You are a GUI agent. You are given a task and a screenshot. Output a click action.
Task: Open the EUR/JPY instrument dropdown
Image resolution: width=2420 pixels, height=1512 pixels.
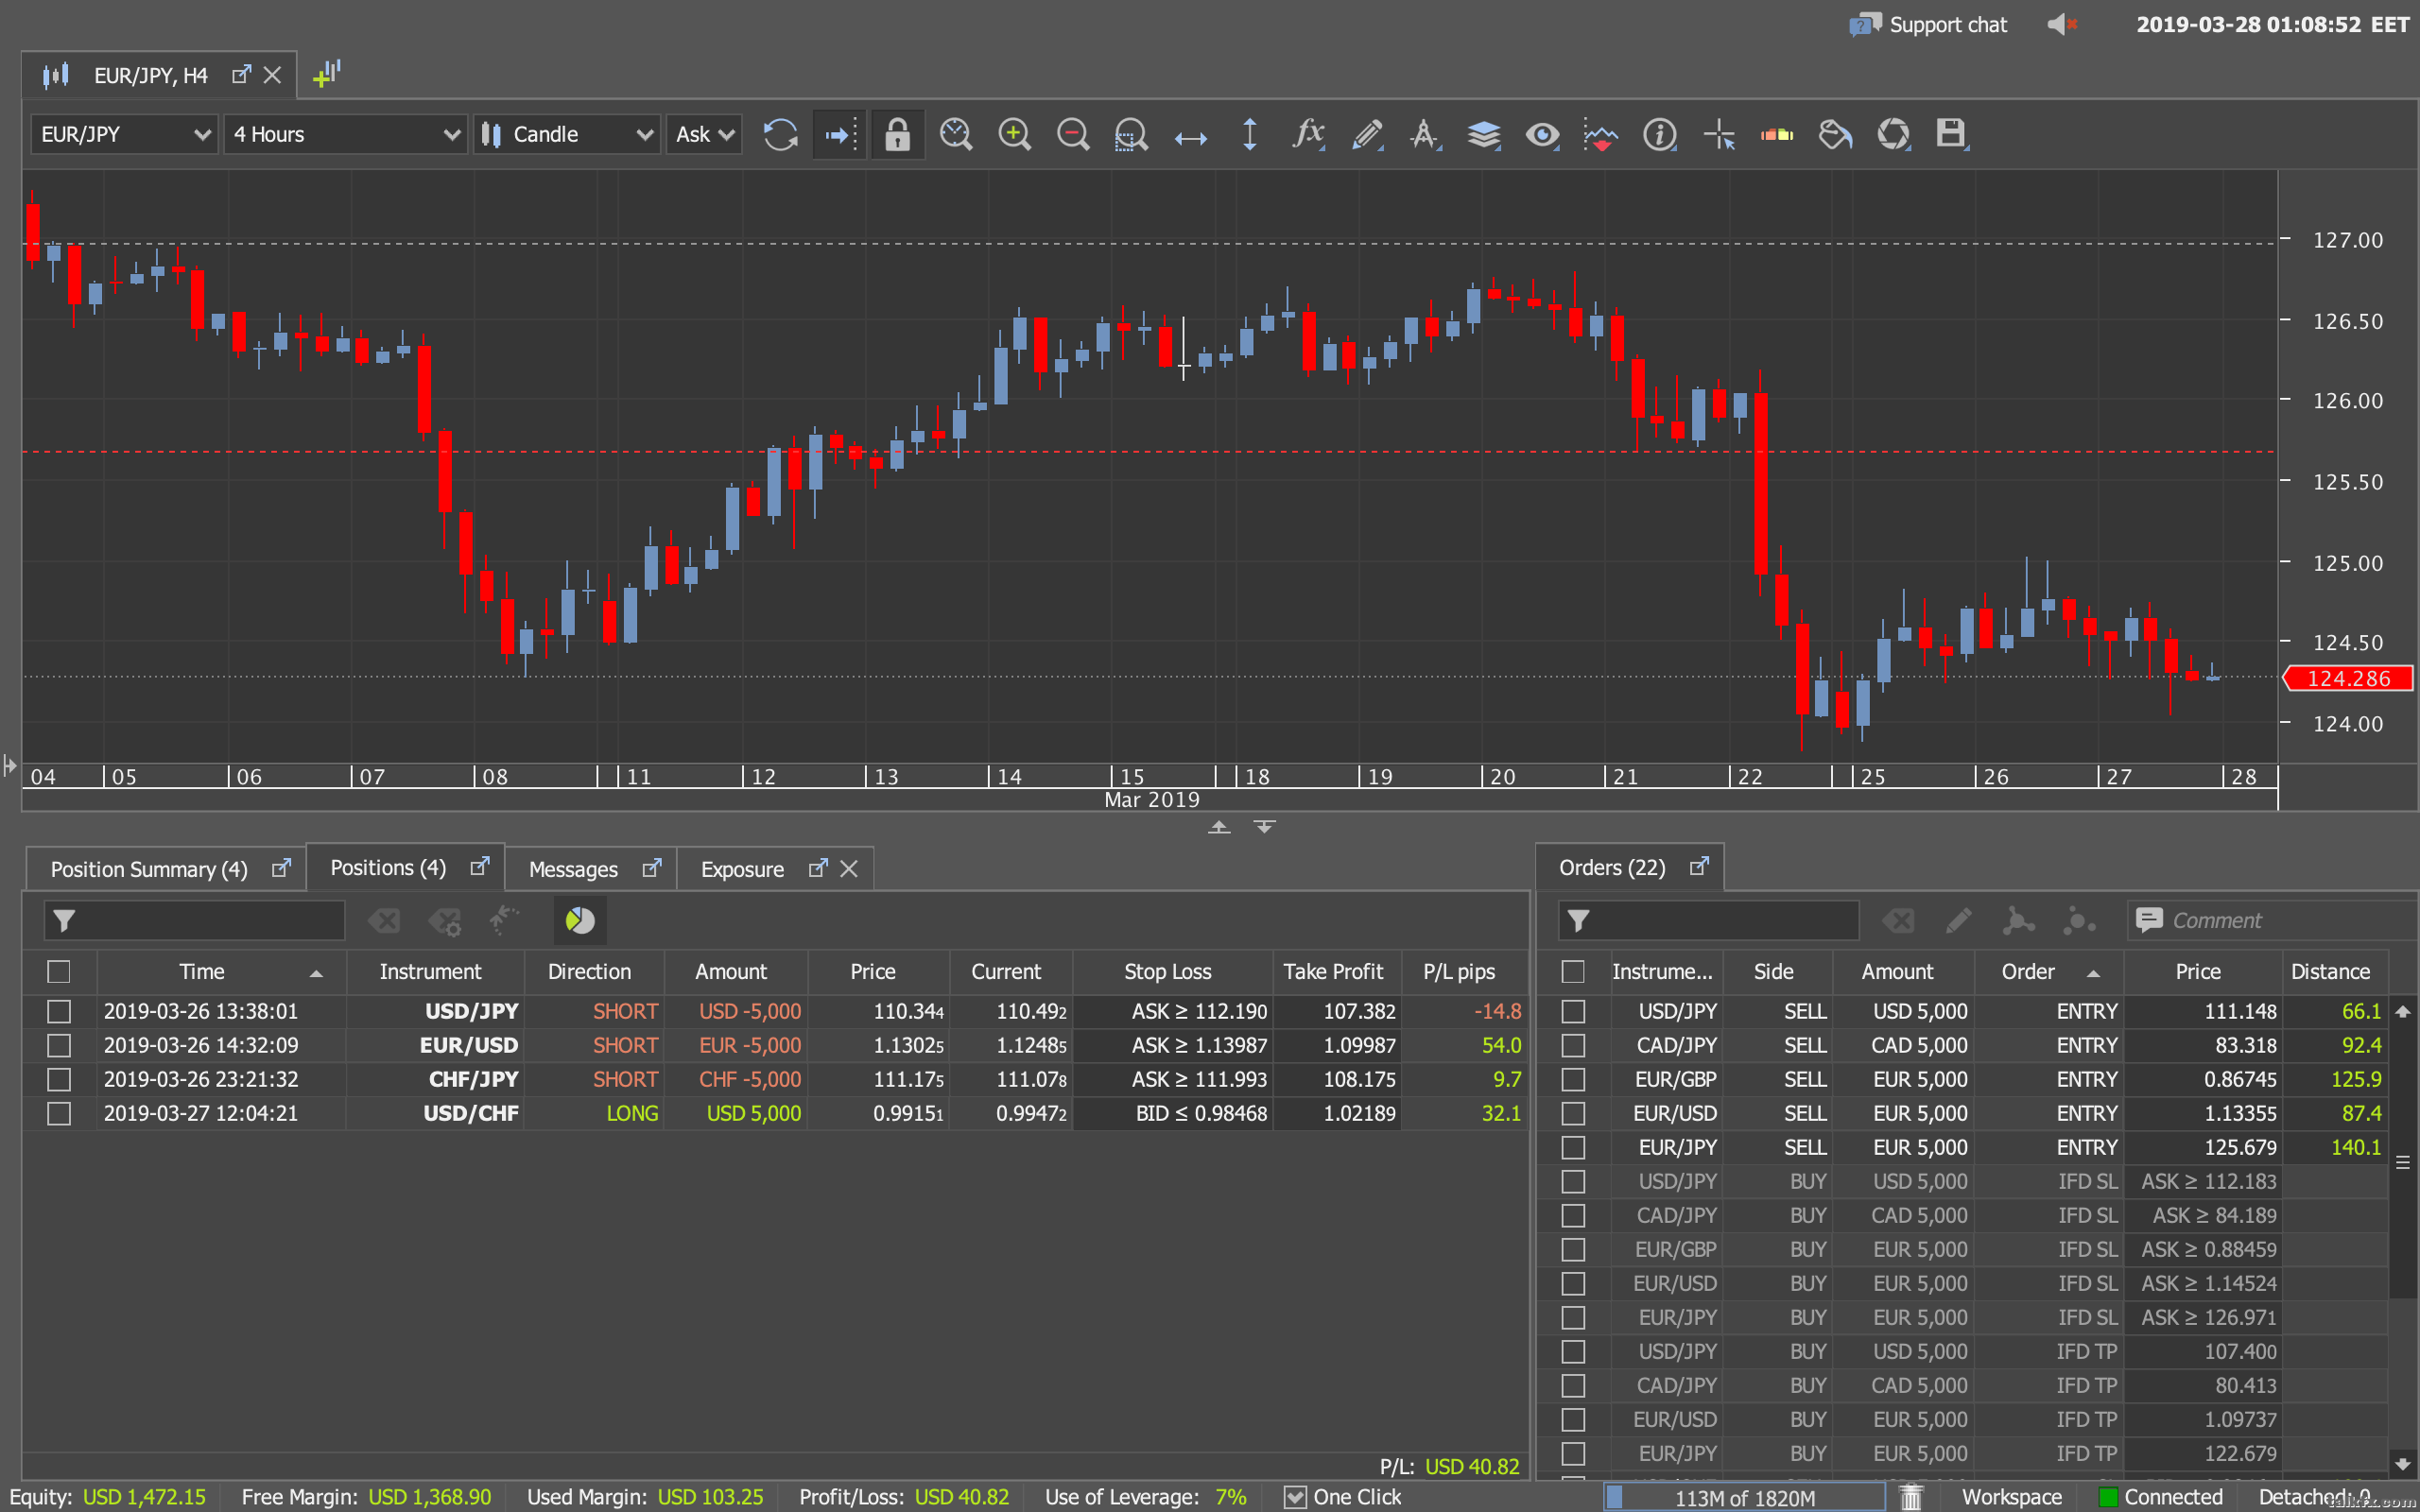(124, 134)
